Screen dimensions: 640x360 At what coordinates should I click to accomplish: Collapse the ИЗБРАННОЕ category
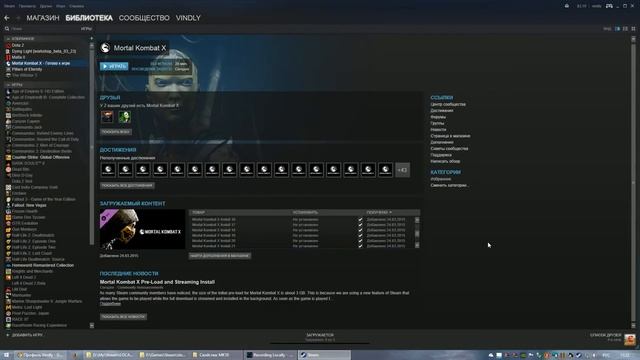(x=8, y=39)
